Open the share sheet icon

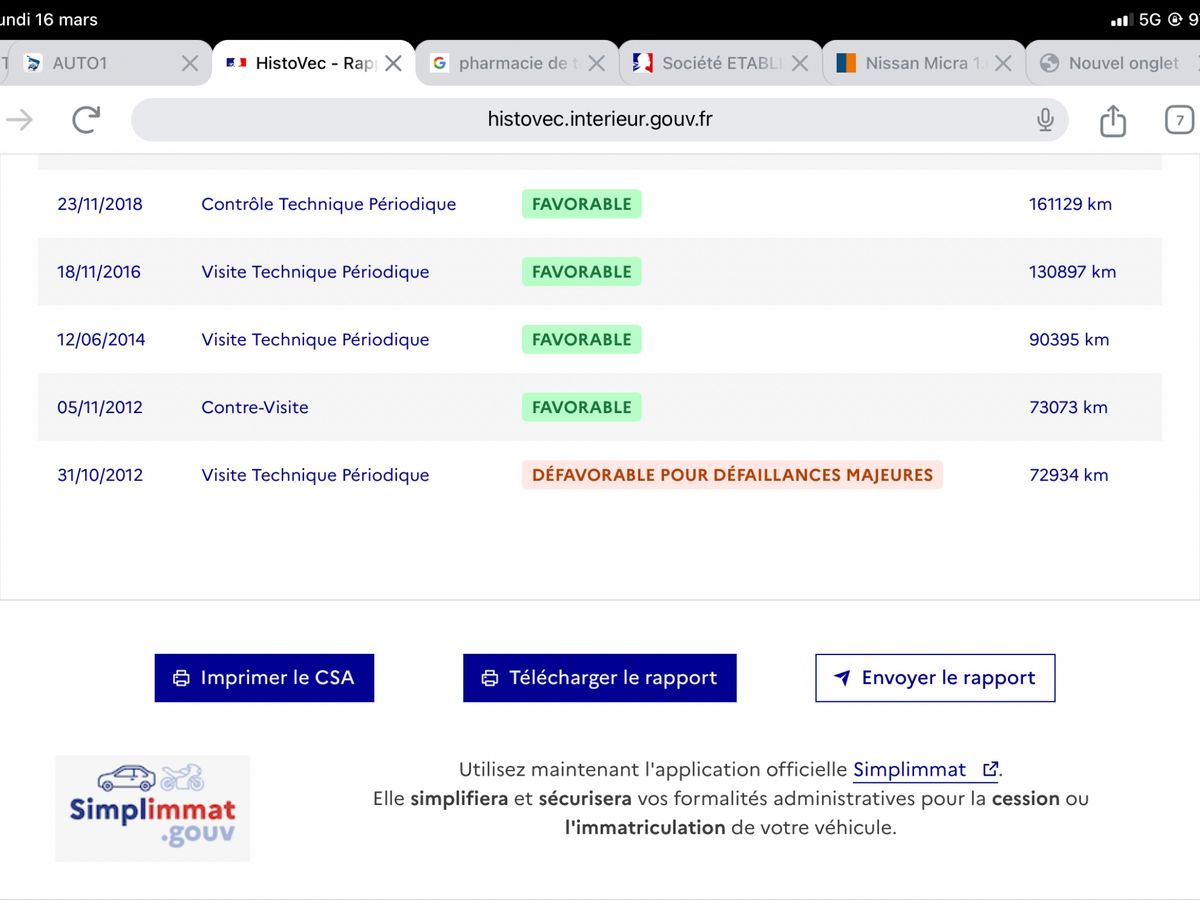pos(1113,120)
